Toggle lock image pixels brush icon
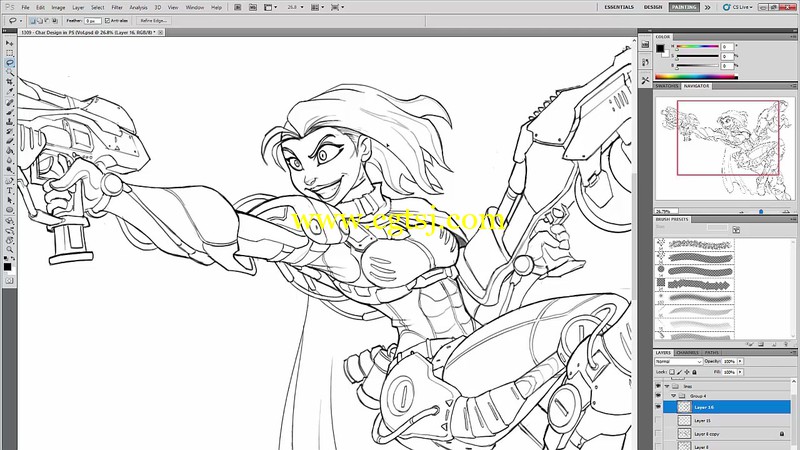The image size is (800, 450). pos(680,372)
